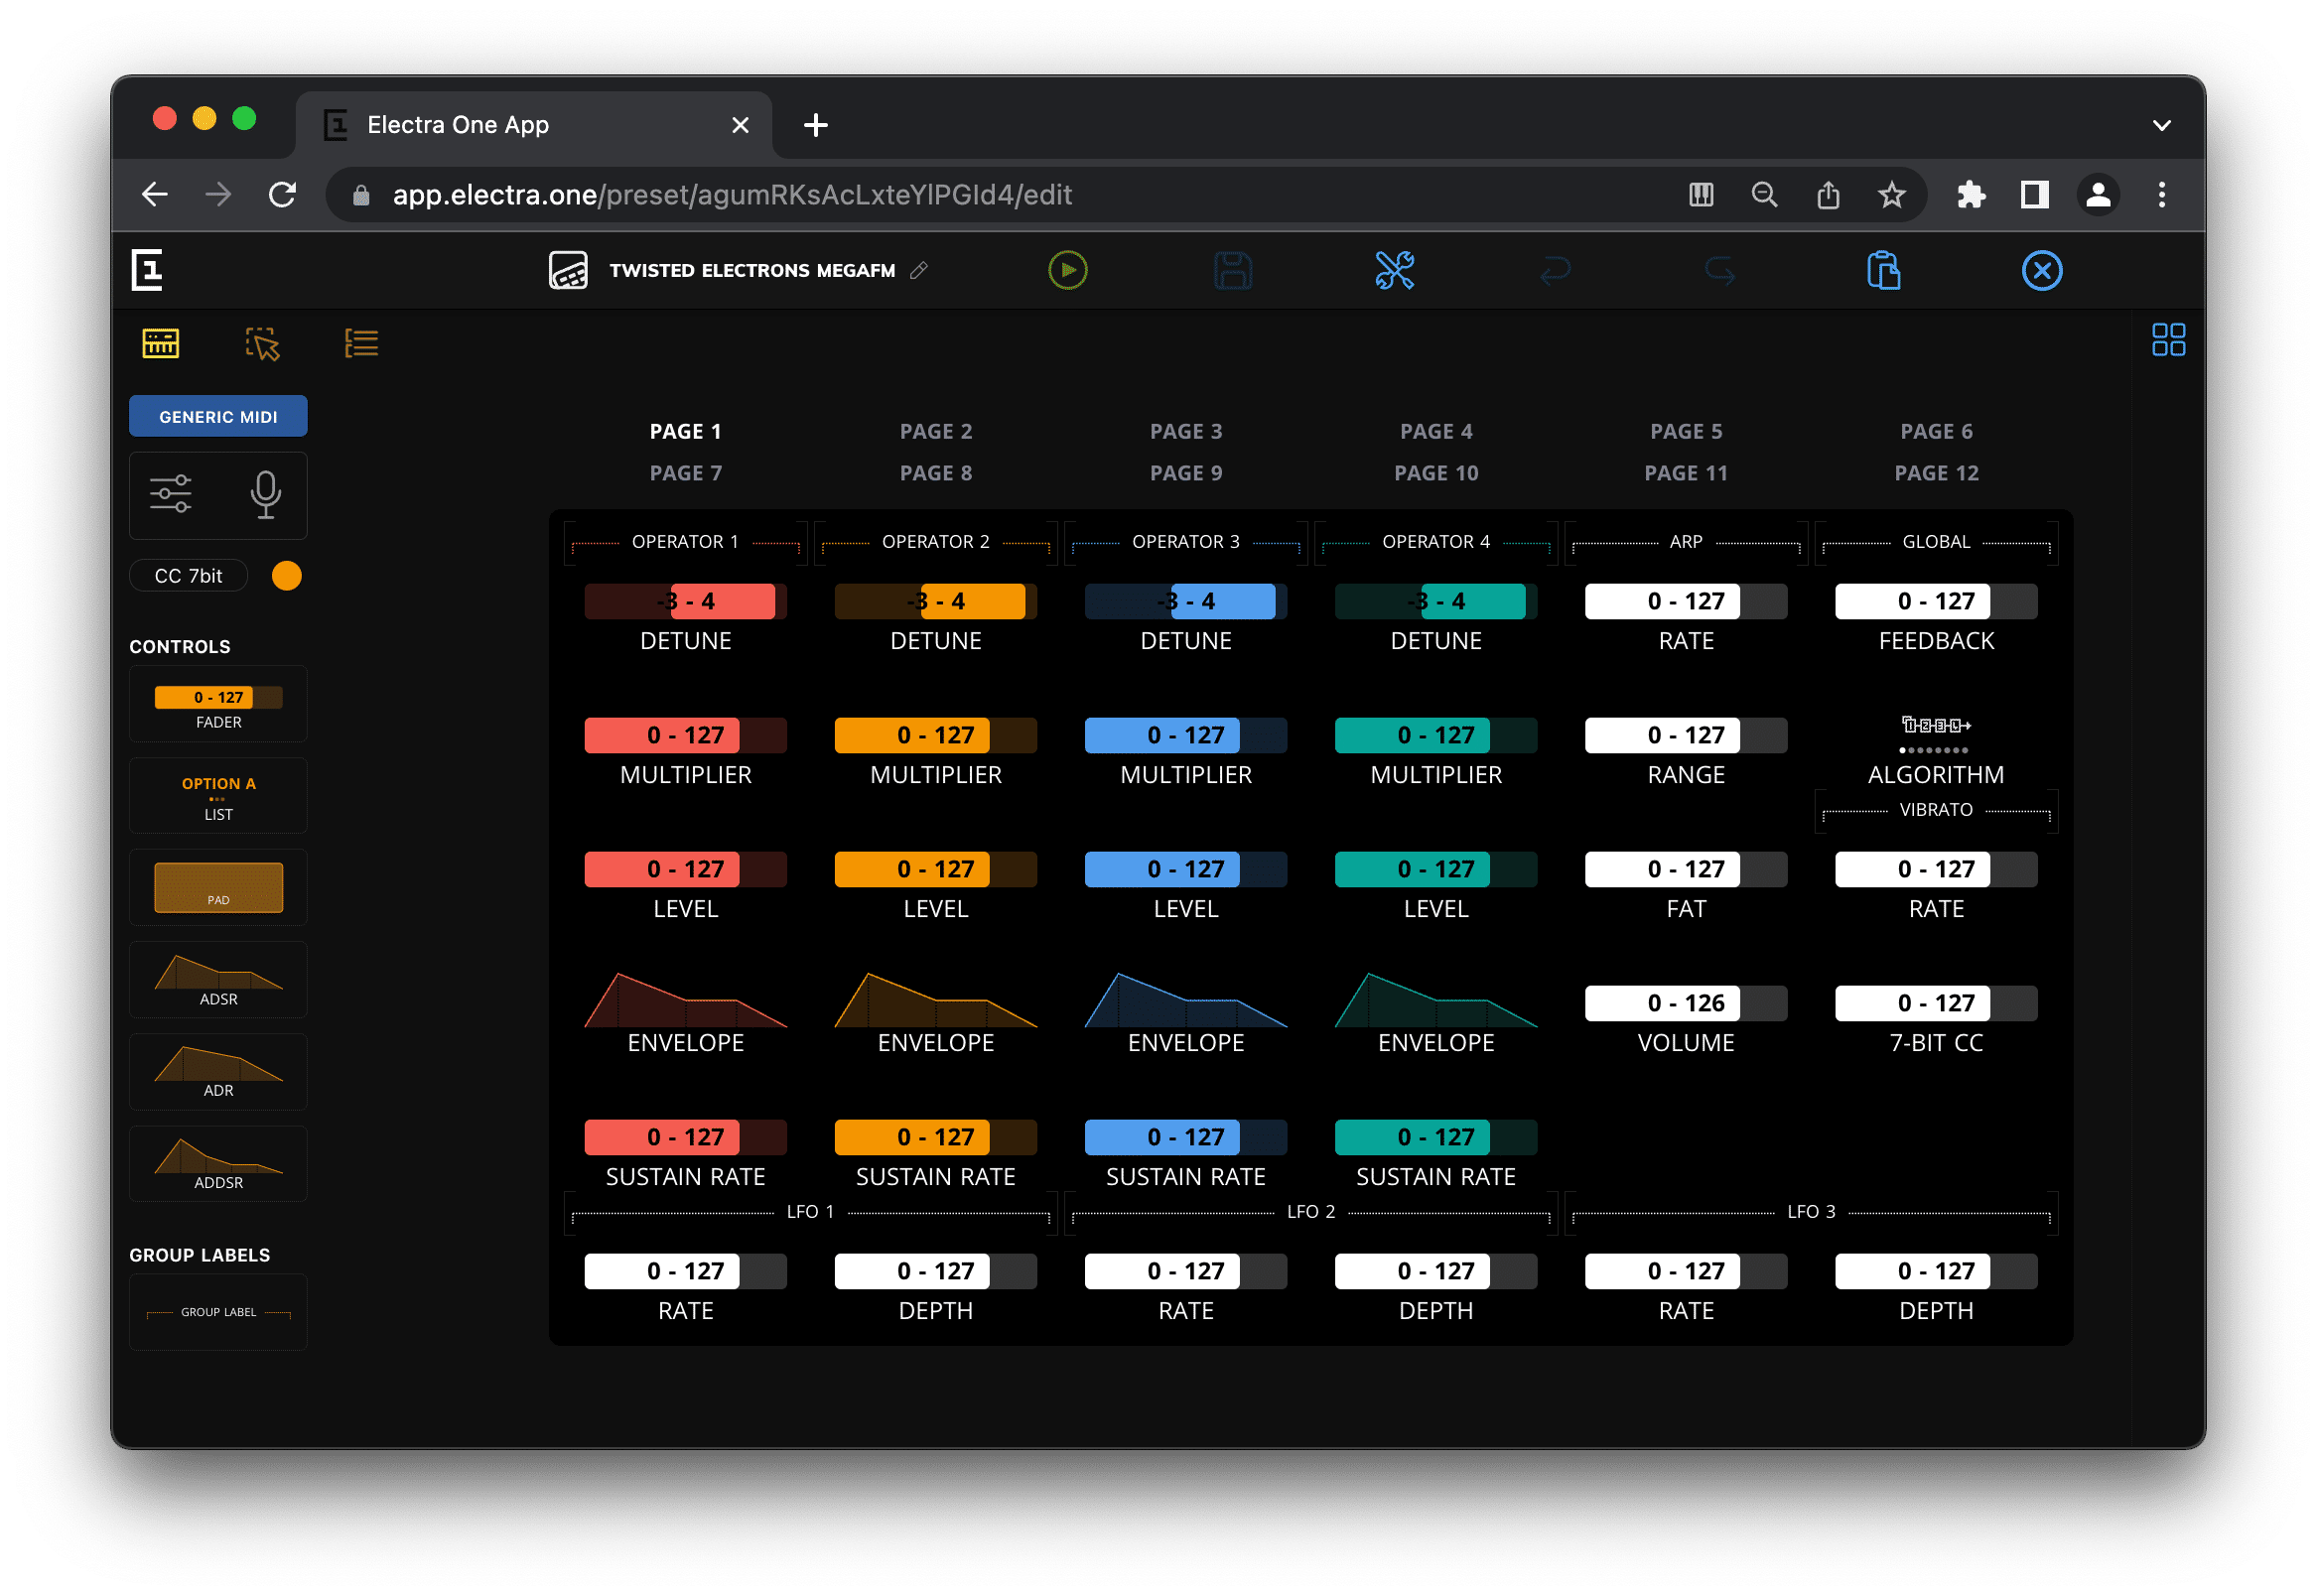The width and height of the screenshot is (2317, 1596).
Task: Select the selection cursor tool icon
Action: 262,343
